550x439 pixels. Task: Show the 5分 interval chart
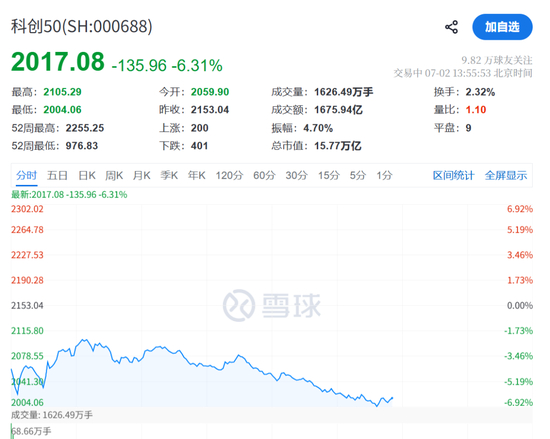[x=357, y=175]
